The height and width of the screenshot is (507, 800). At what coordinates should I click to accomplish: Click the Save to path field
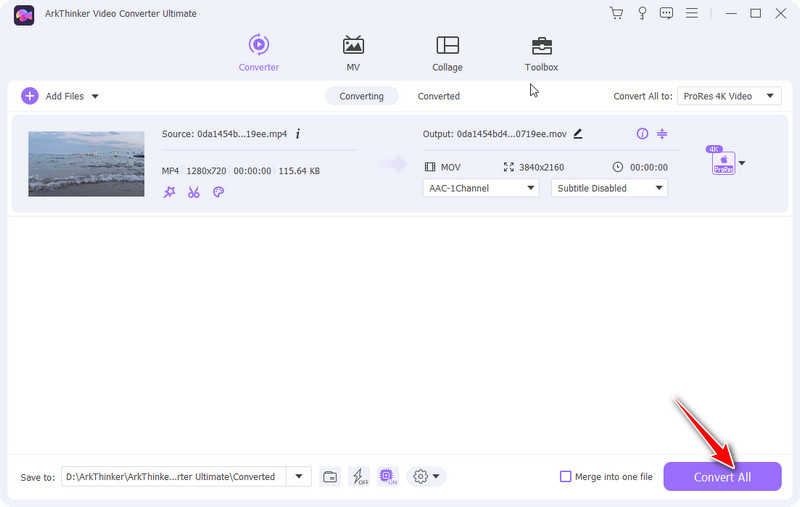(173, 476)
